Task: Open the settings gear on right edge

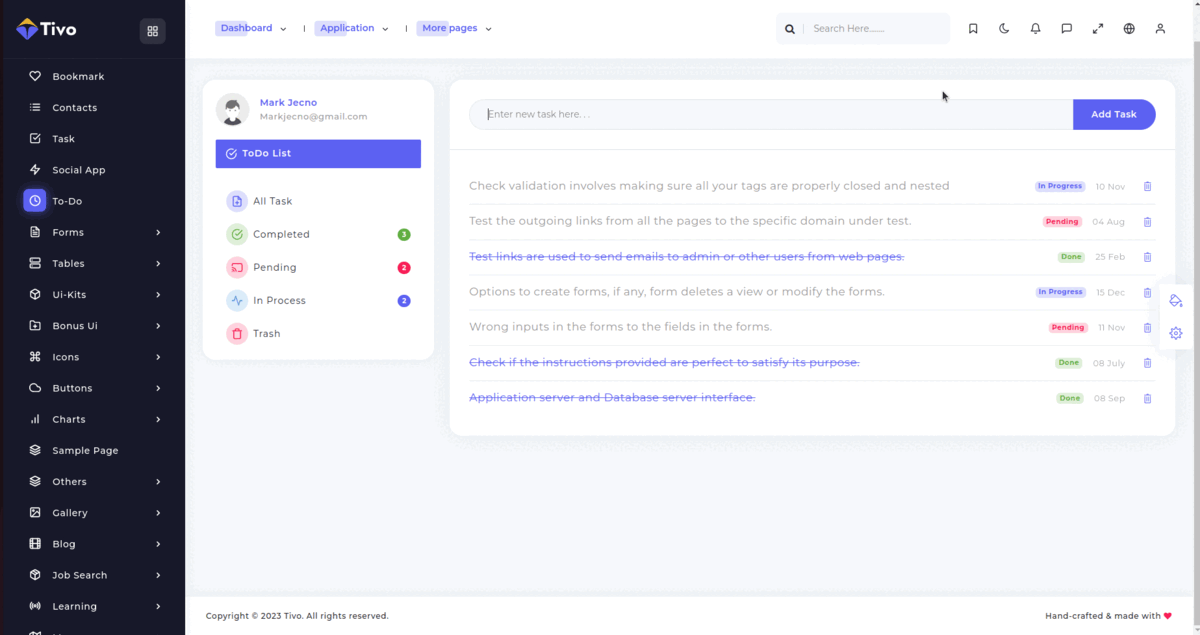Action: [x=1176, y=333]
